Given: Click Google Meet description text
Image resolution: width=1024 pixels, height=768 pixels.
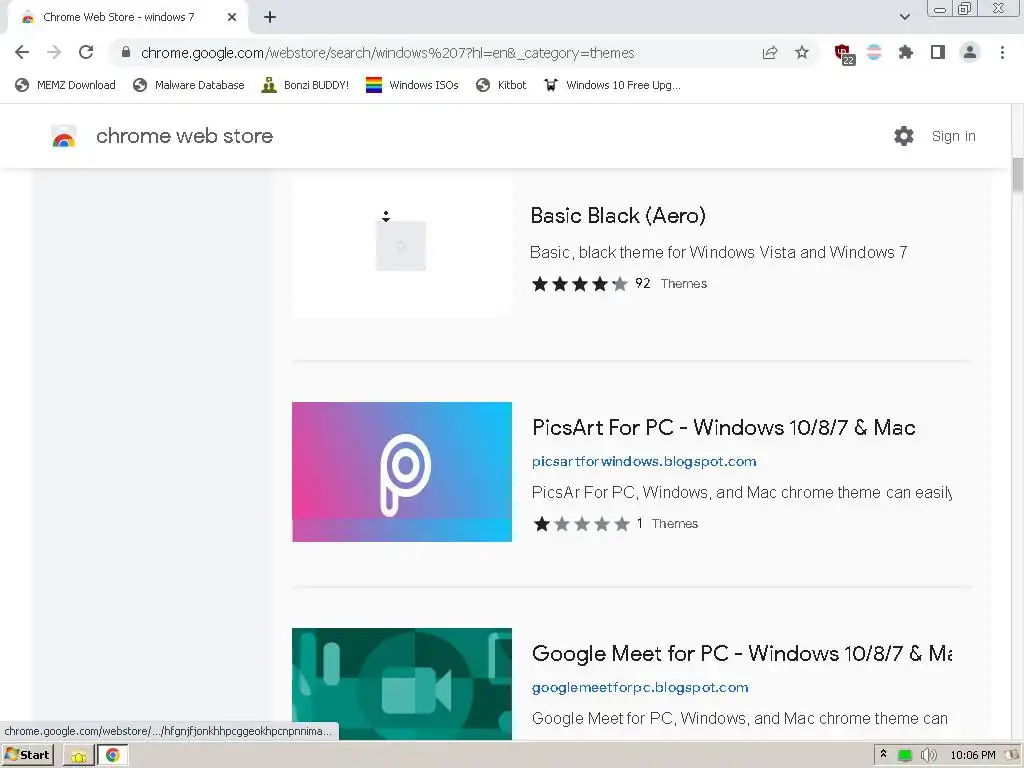Looking at the screenshot, I should click(739, 718).
